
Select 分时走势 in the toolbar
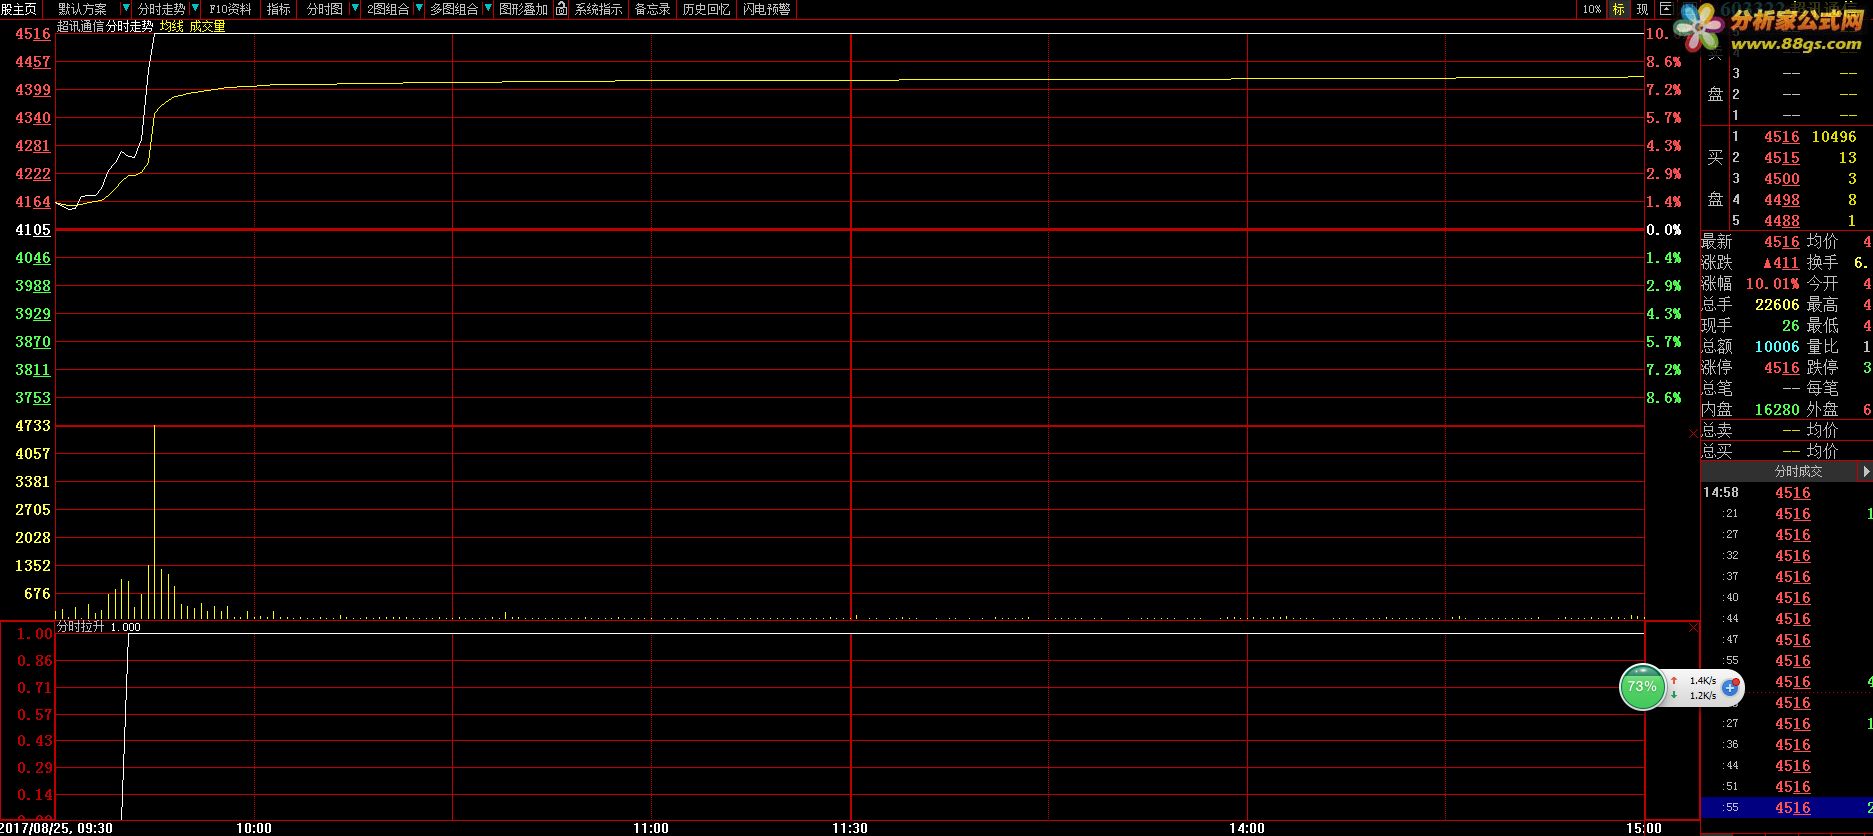point(161,9)
